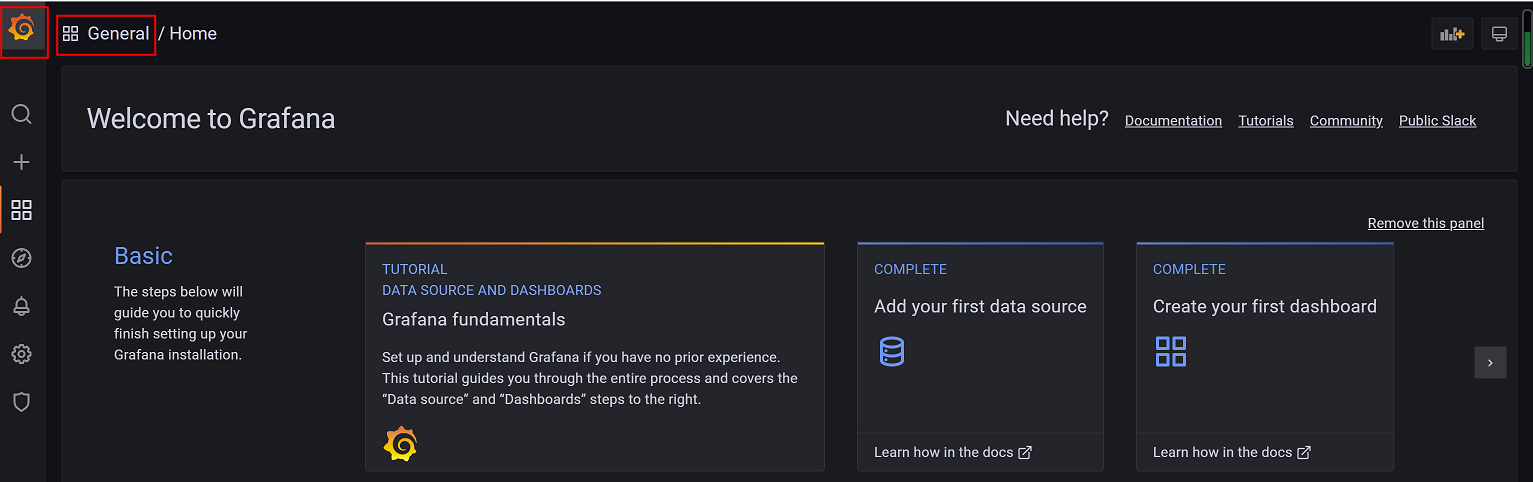Expand next setup steps with right chevron
This screenshot has width=1533, height=482.
click(1489, 362)
